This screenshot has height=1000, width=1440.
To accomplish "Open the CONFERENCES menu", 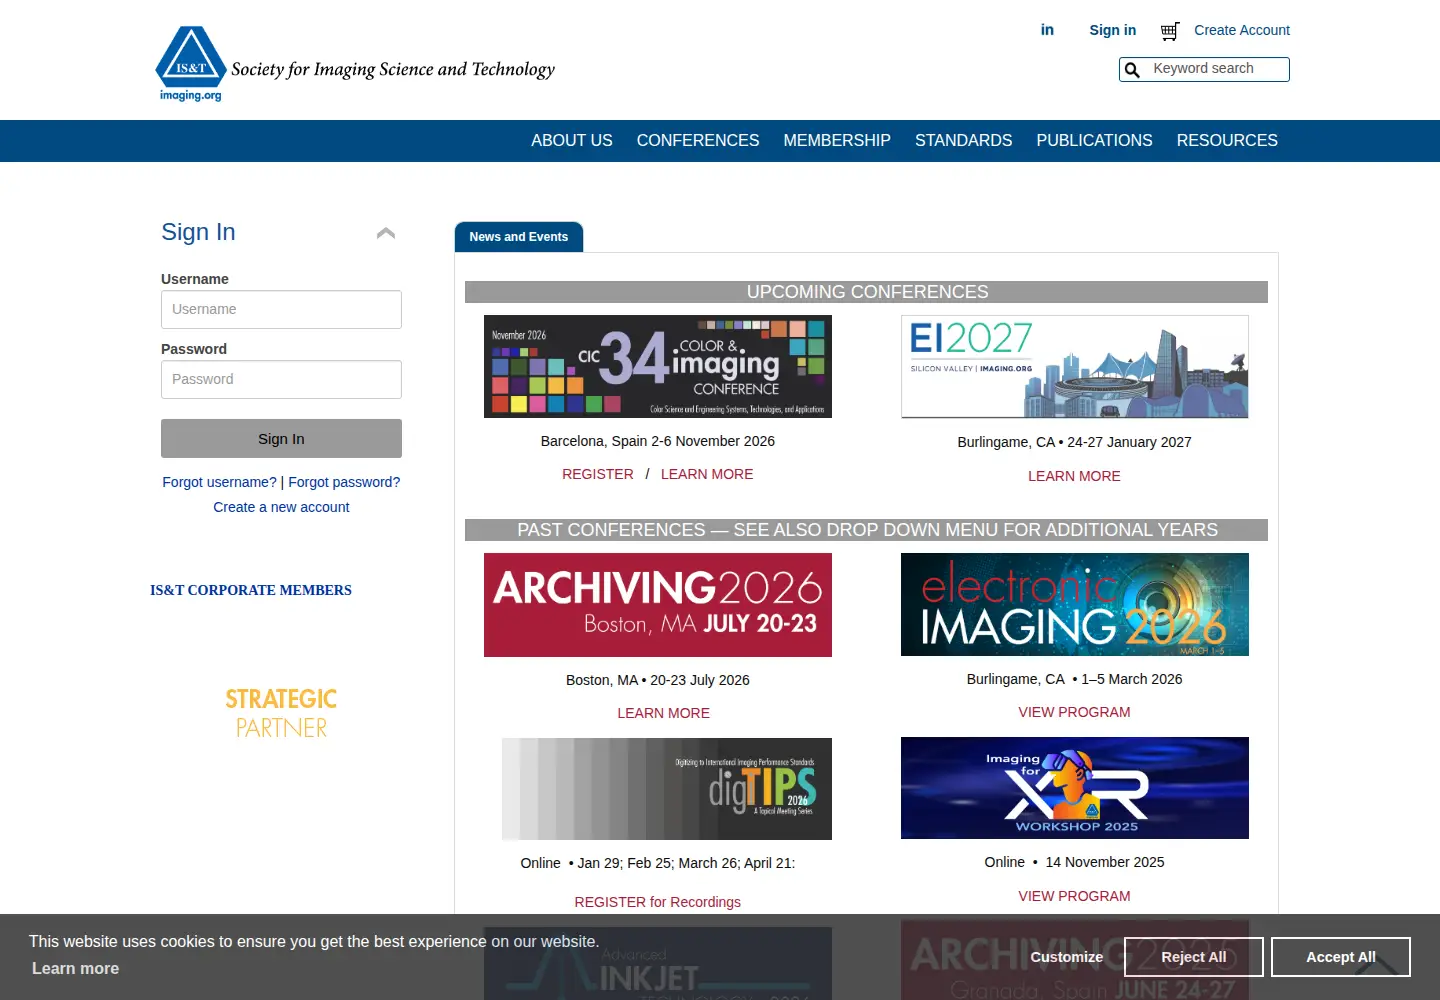I will pyautogui.click(x=698, y=141).
